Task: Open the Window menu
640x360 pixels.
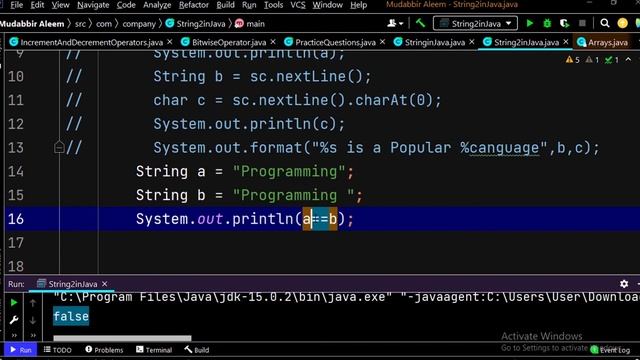Action: [328, 5]
